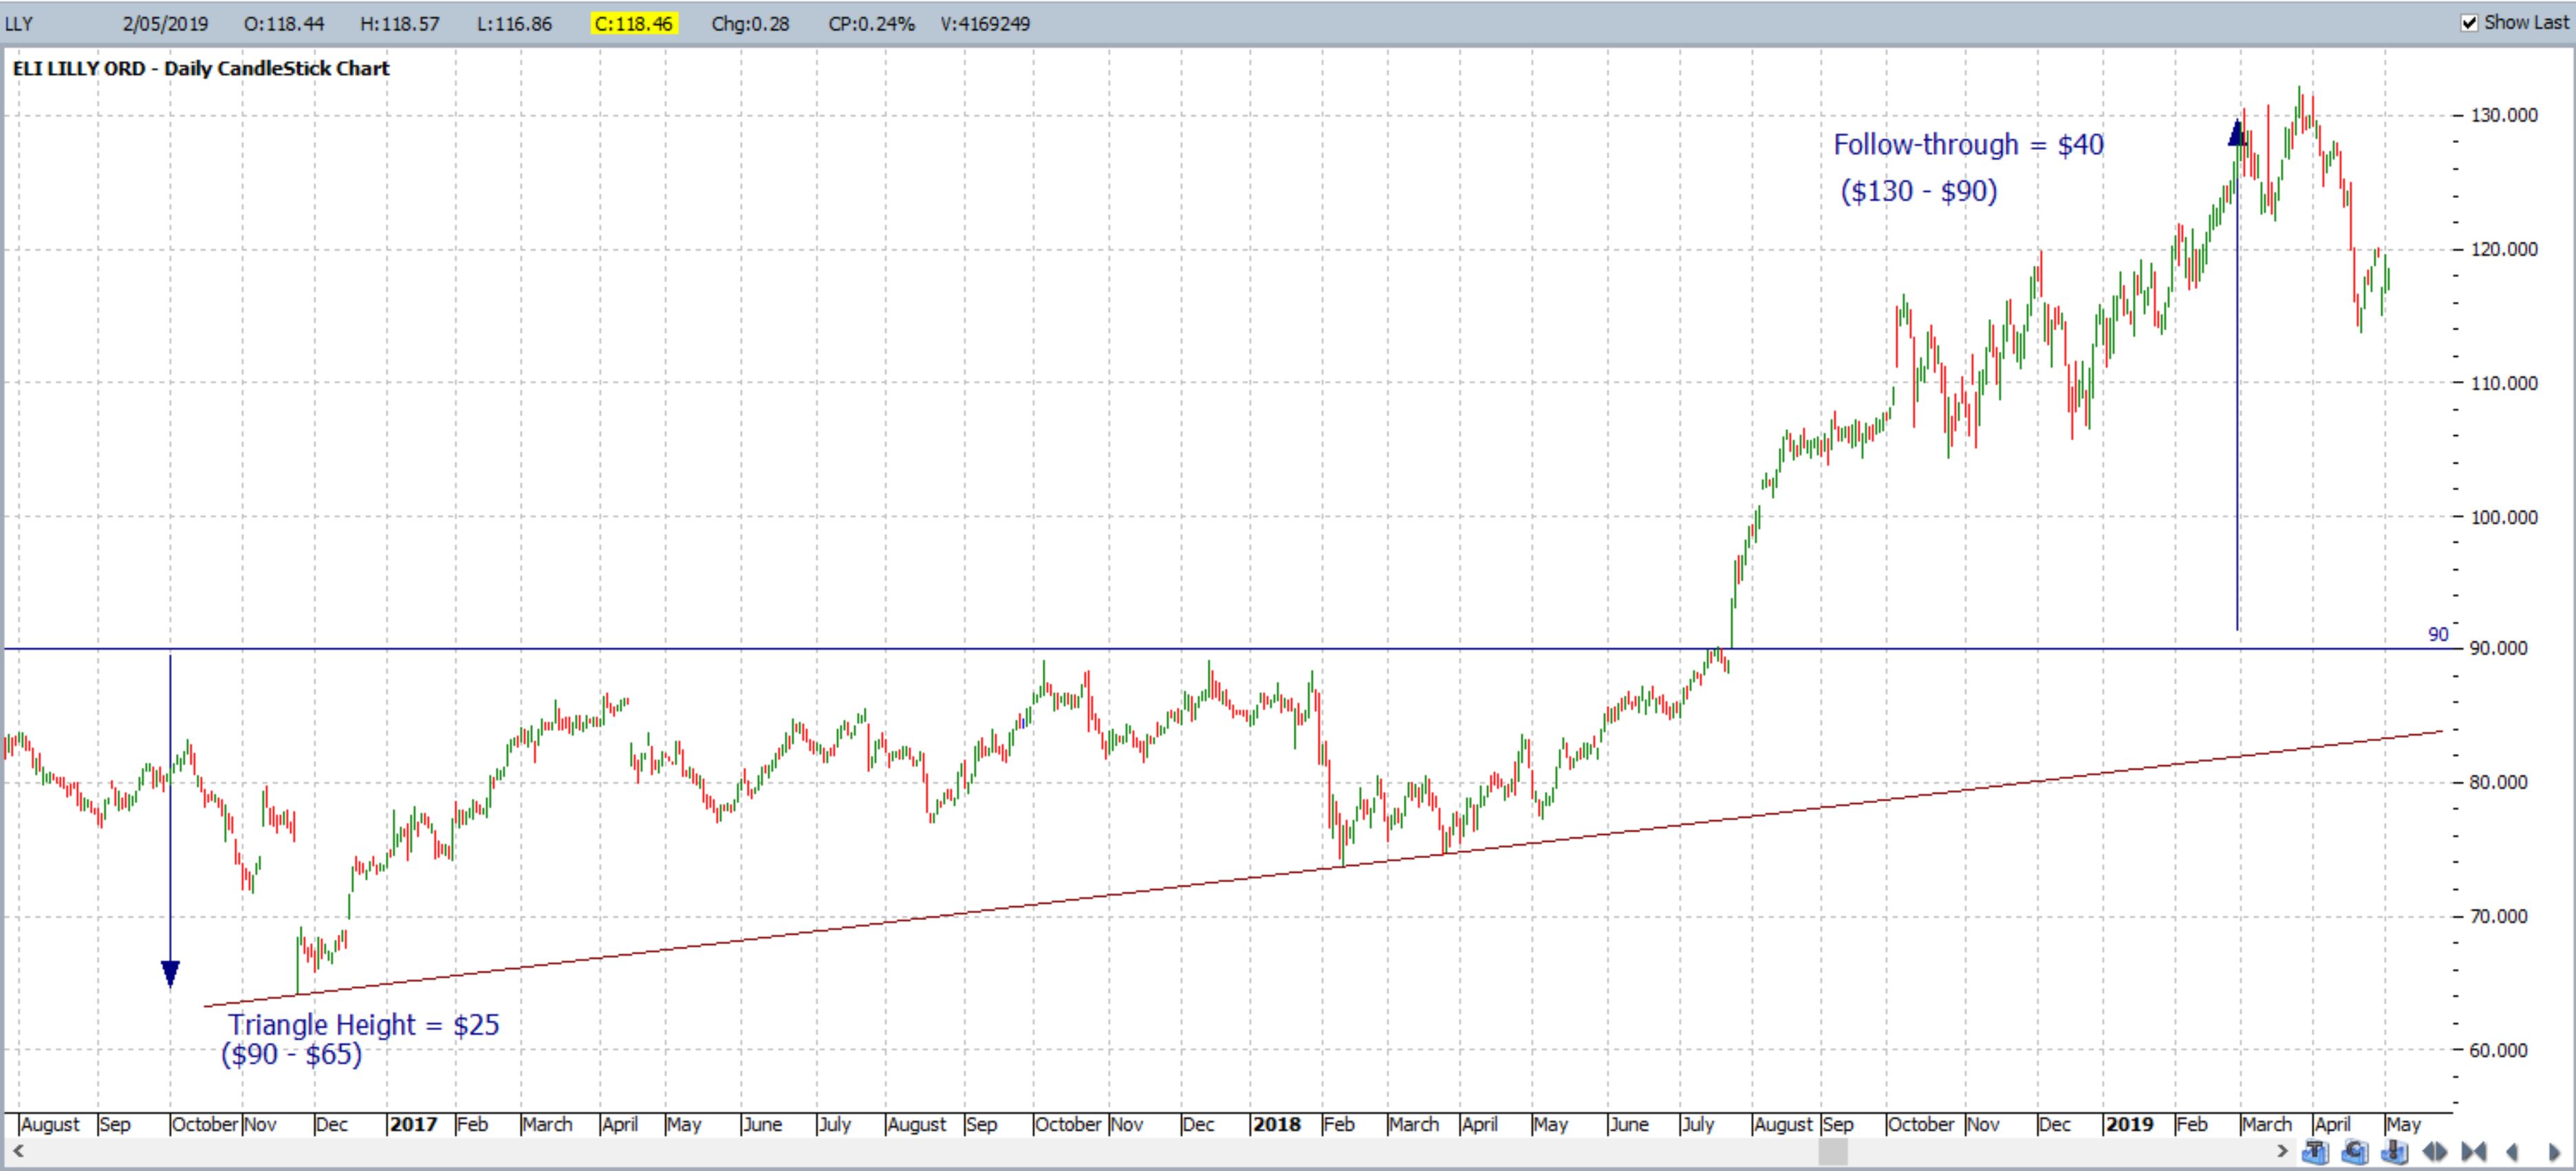Click the 2018 year label on time axis
Viewport: 2576px width, 1171px height.
point(1277,1124)
